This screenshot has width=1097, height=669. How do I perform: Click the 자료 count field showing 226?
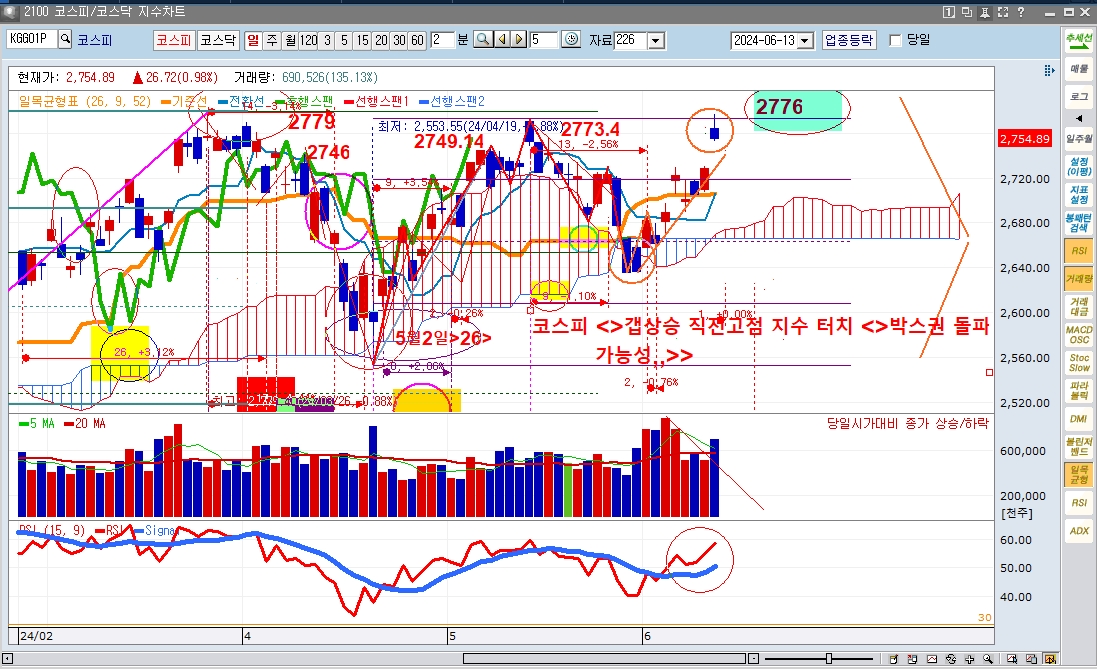click(x=630, y=41)
